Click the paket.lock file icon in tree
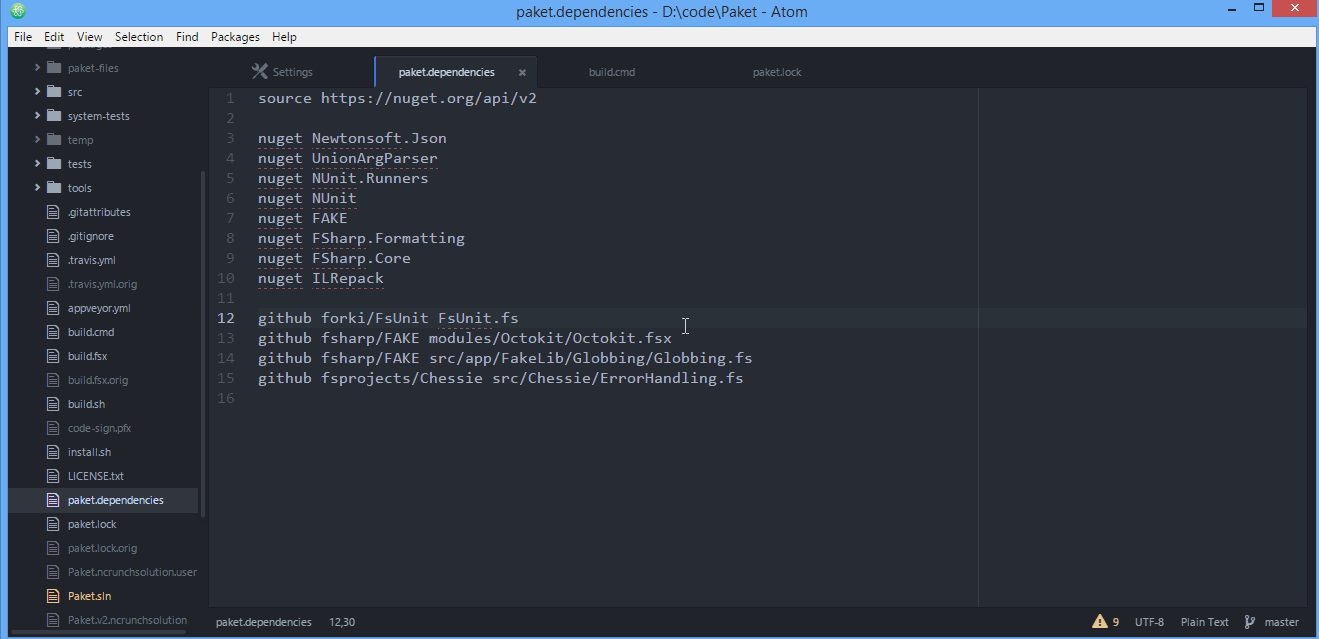Image resolution: width=1319 pixels, height=639 pixels. tap(54, 524)
